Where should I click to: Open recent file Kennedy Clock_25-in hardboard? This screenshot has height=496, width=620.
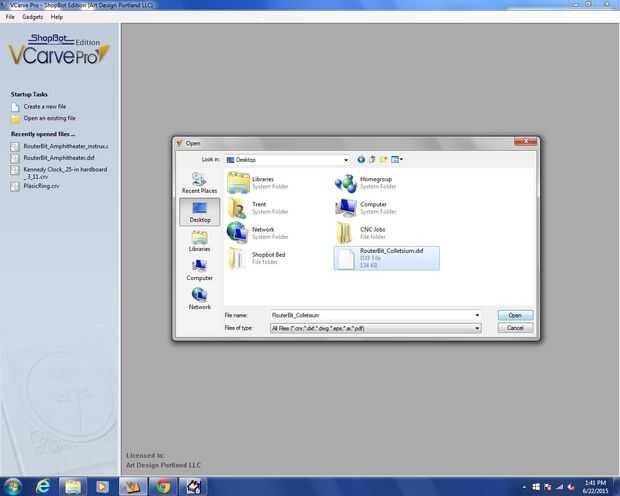pos(59,173)
